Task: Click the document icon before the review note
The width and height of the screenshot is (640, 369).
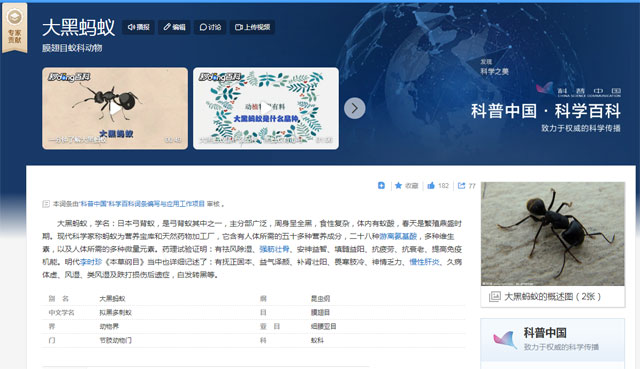Action: 46,204
